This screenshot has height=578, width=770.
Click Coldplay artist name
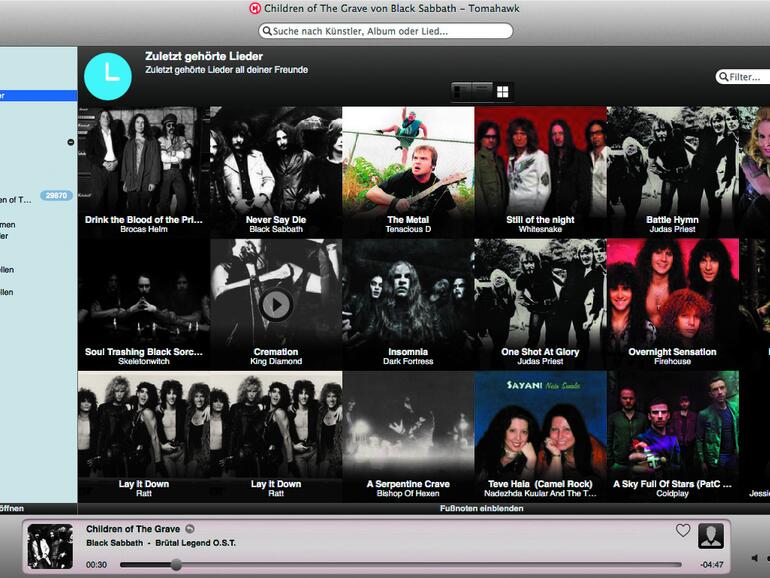pyautogui.click(x=672, y=494)
